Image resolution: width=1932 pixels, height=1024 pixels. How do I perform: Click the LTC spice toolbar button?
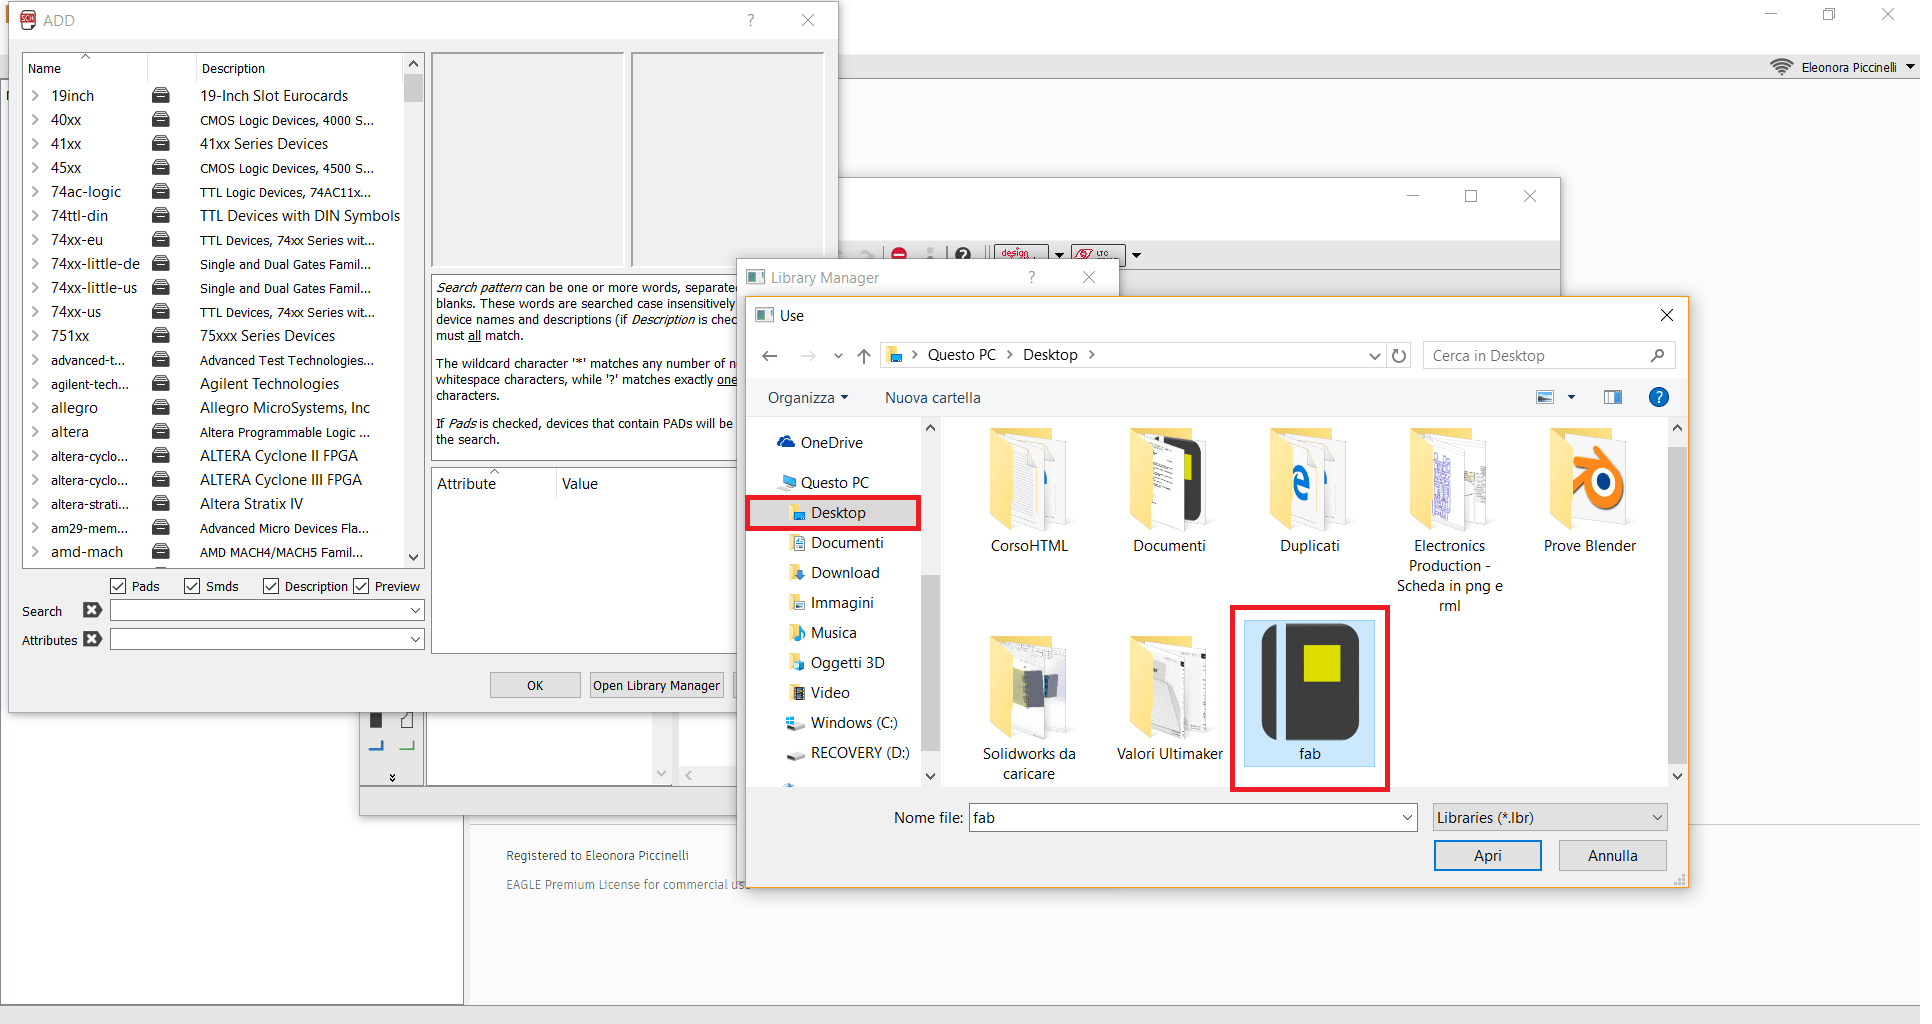[x=1098, y=254]
